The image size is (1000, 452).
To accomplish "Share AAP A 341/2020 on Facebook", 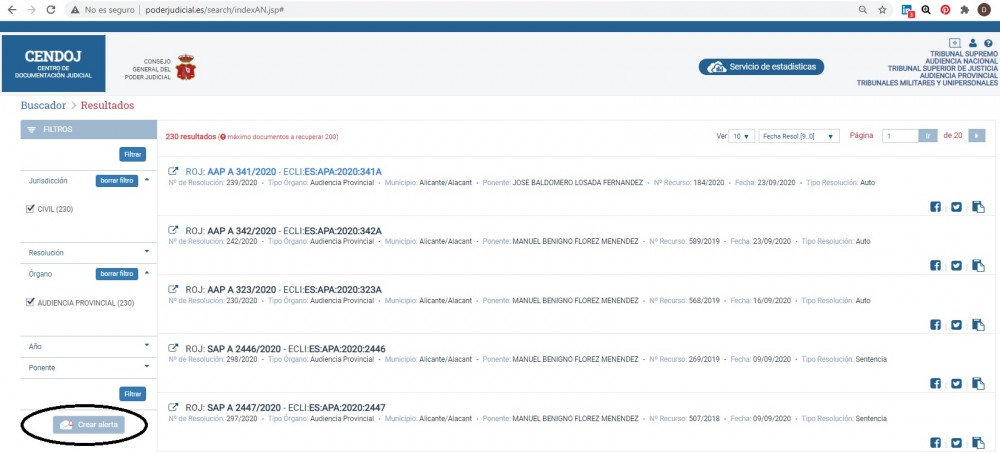I will point(936,207).
